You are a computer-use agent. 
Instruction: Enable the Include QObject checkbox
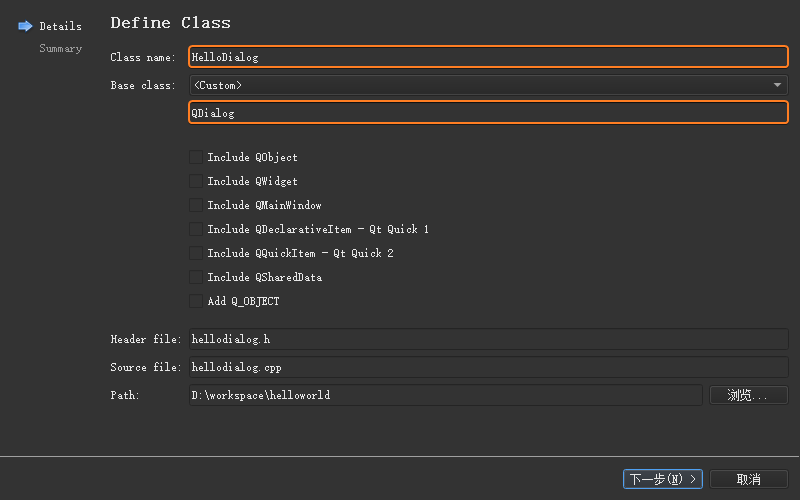pyautogui.click(x=195, y=157)
